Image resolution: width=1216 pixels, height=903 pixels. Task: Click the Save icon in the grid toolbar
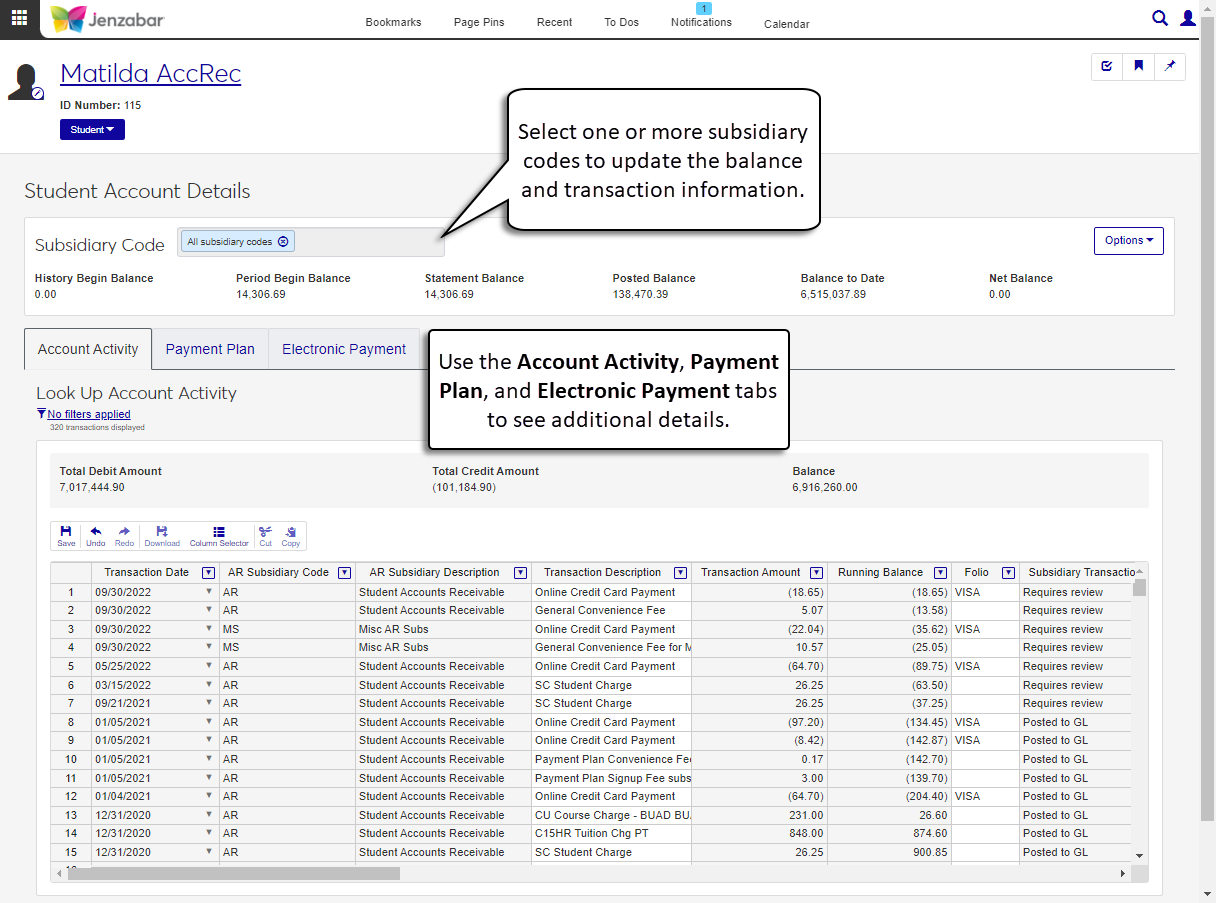[66, 536]
